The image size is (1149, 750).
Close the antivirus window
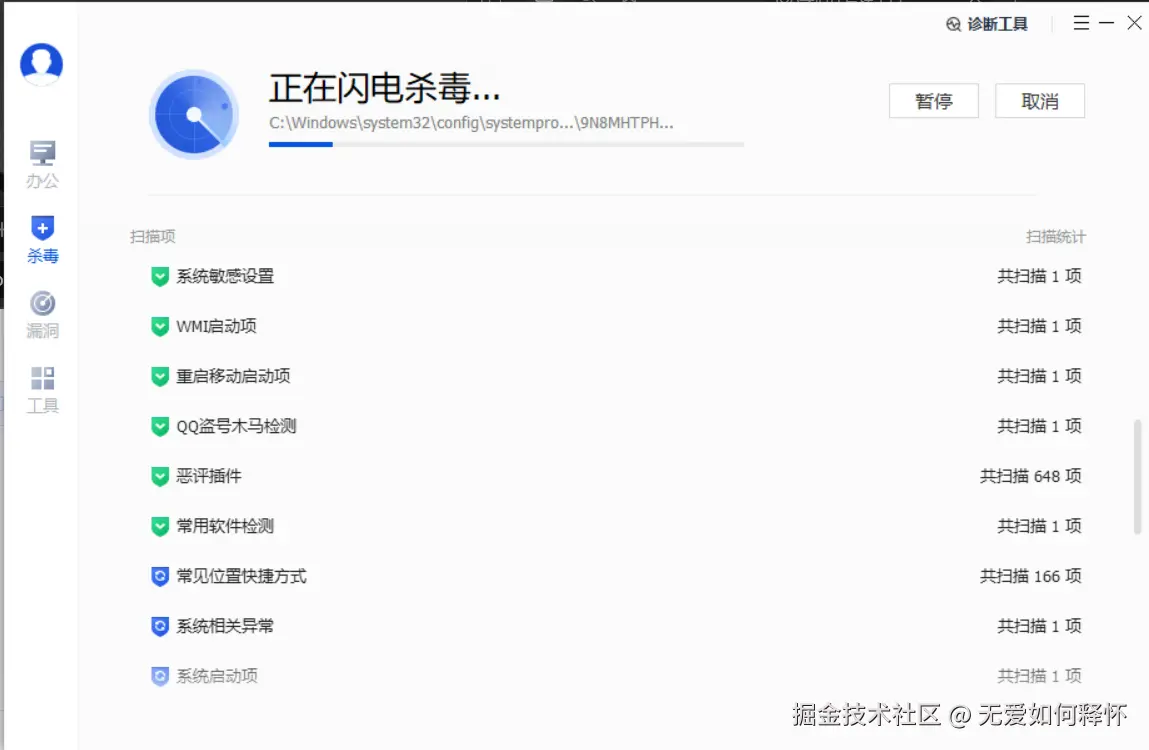pos(1134,23)
